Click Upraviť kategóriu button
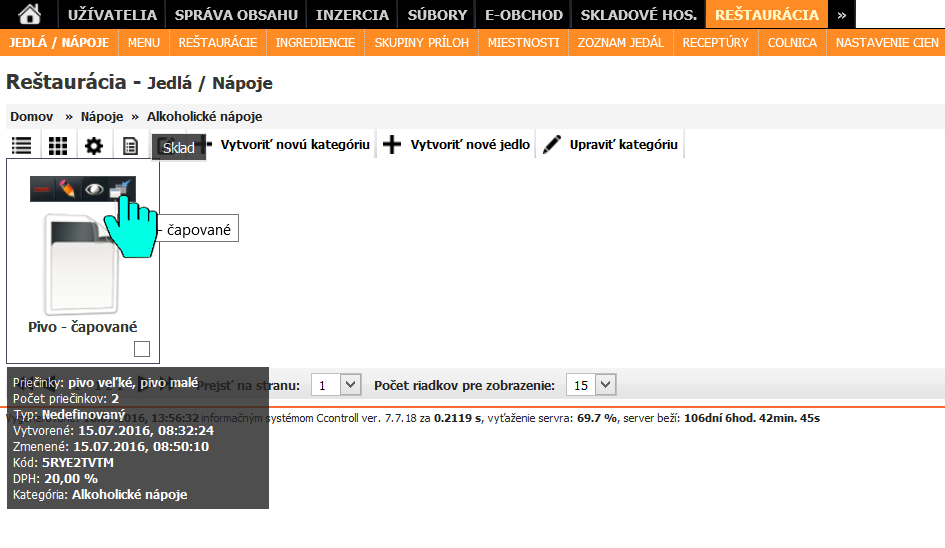 tap(611, 145)
